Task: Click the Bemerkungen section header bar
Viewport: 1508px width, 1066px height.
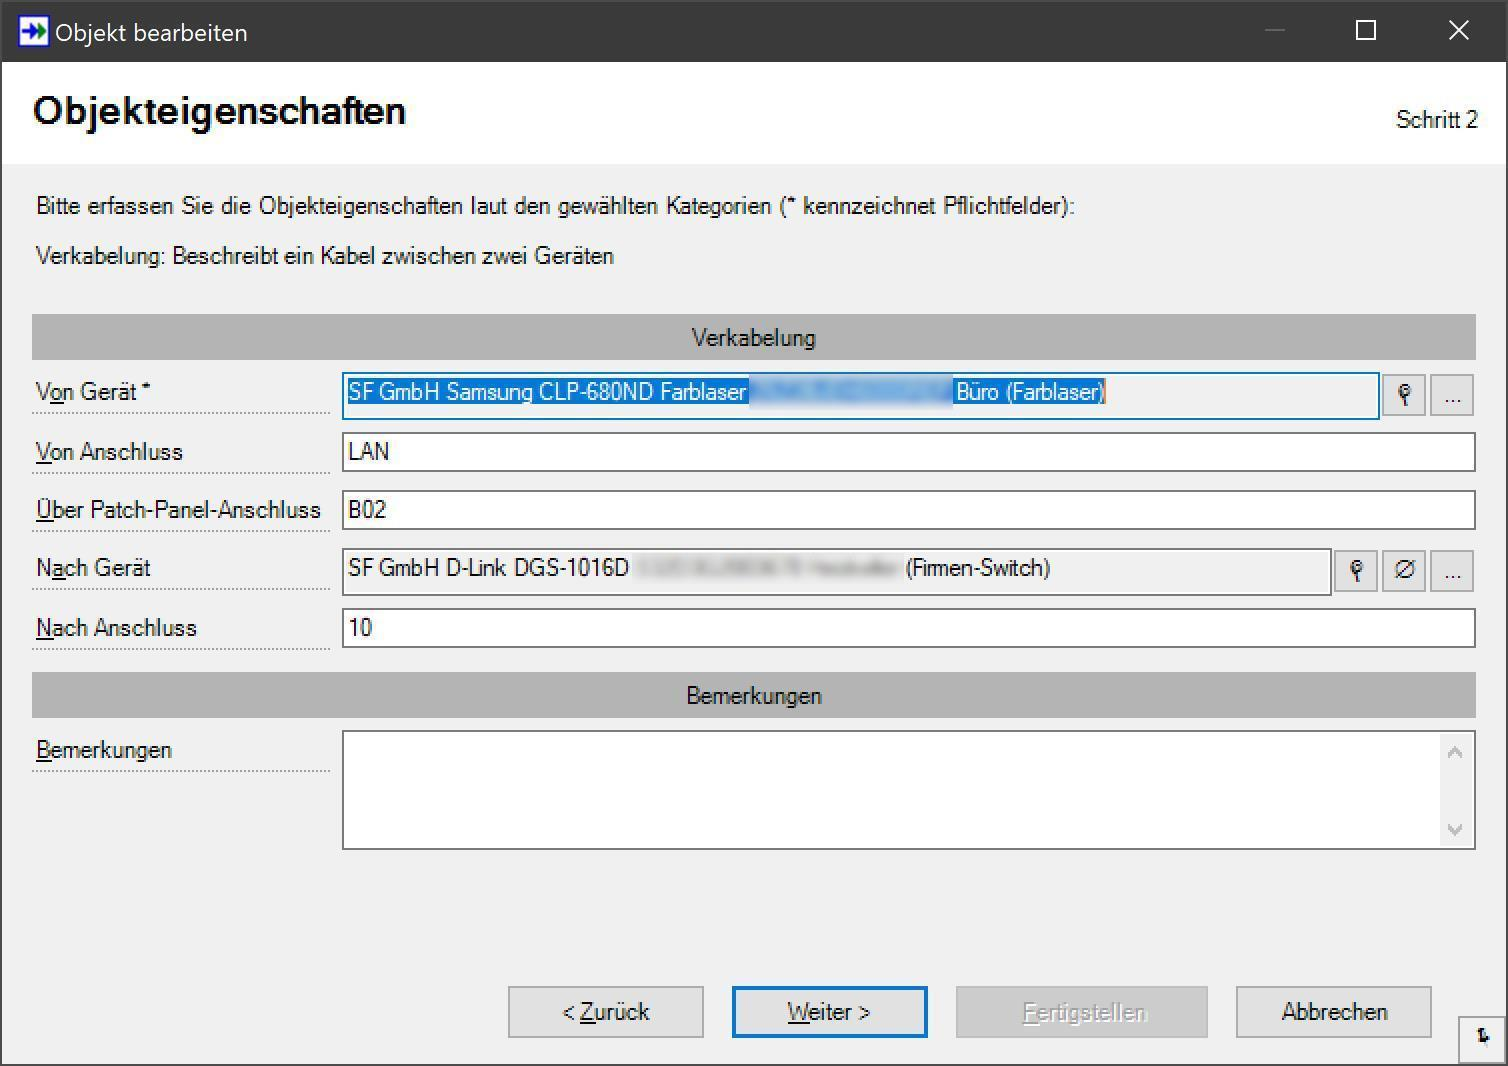Action: pyautogui.click(x=754, y=695)
